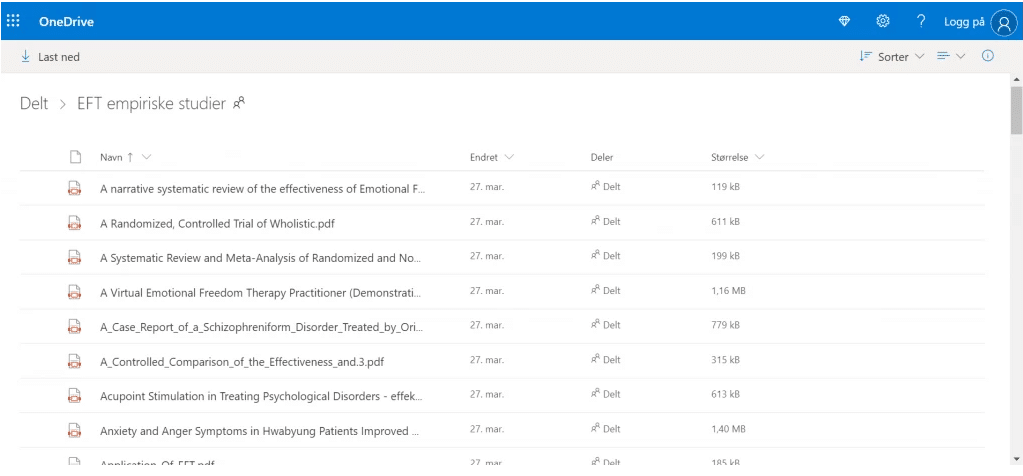Open A Randomized, Controlled Trial of Wholistic.pdf

point(218,224)
